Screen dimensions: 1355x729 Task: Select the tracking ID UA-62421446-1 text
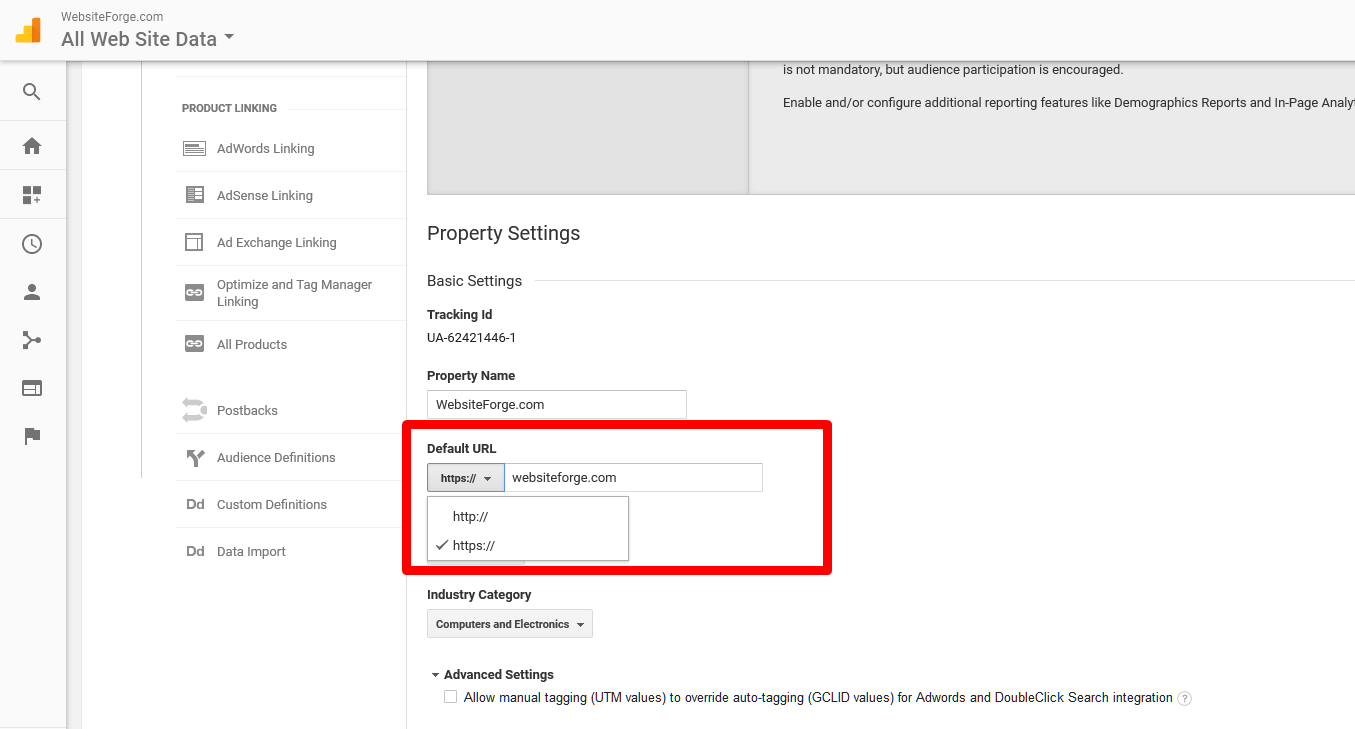(471, 338)
